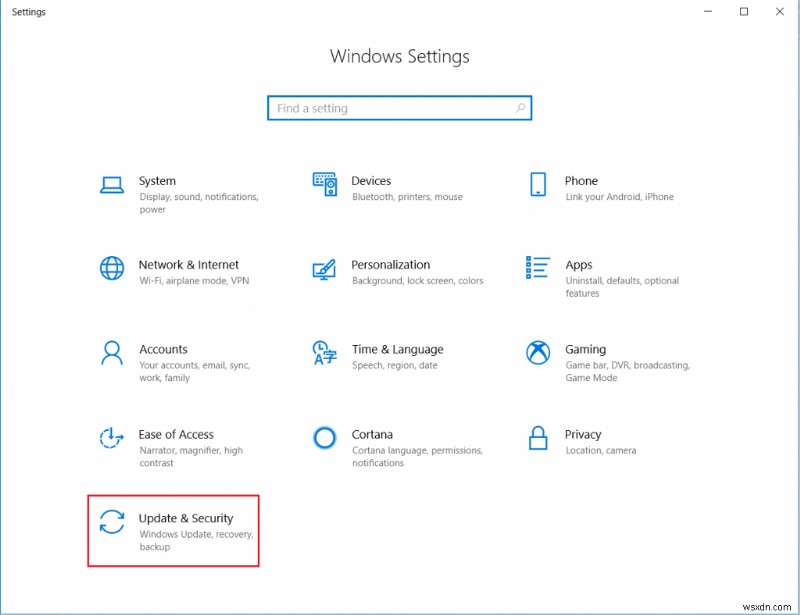This screenshot has height=615, width=800.
Task: Select the Phone heading
Action: coord(581,181)
